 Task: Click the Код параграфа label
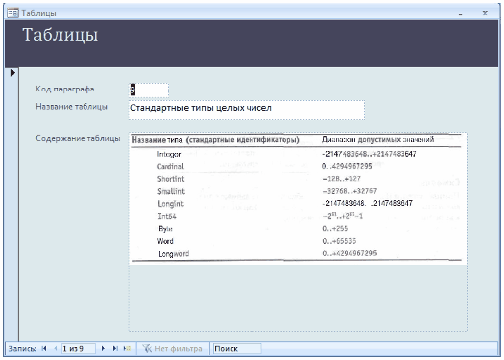65,89
